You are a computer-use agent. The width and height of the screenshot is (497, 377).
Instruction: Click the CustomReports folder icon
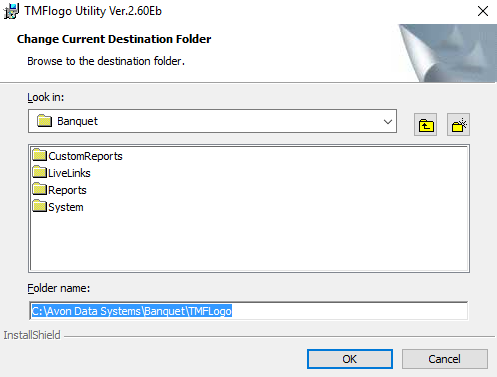(40, 155)
